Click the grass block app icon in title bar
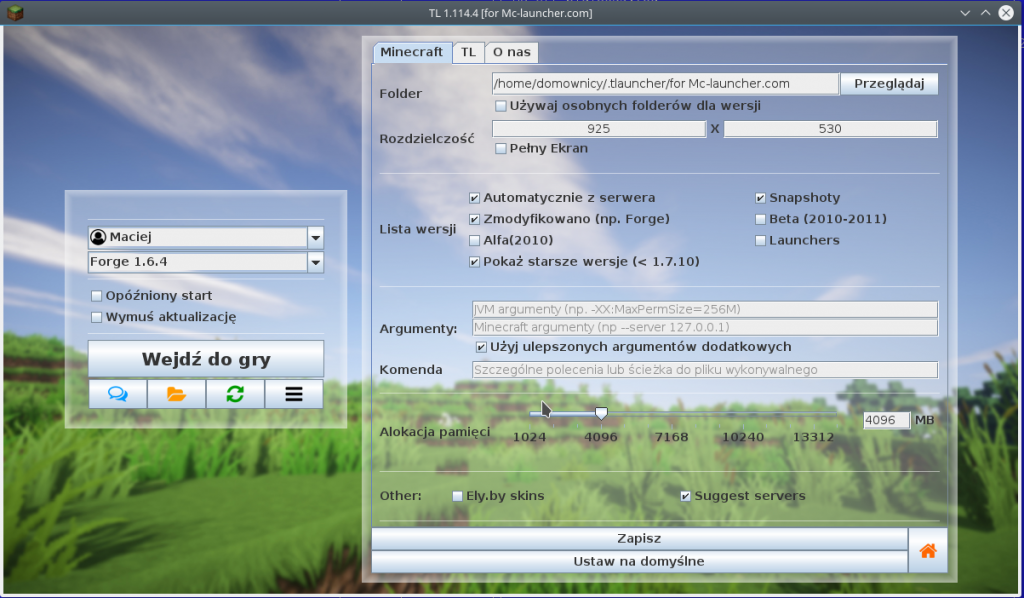The height and width of the screenshot is (598, 1024). click(x=15, y=12)
